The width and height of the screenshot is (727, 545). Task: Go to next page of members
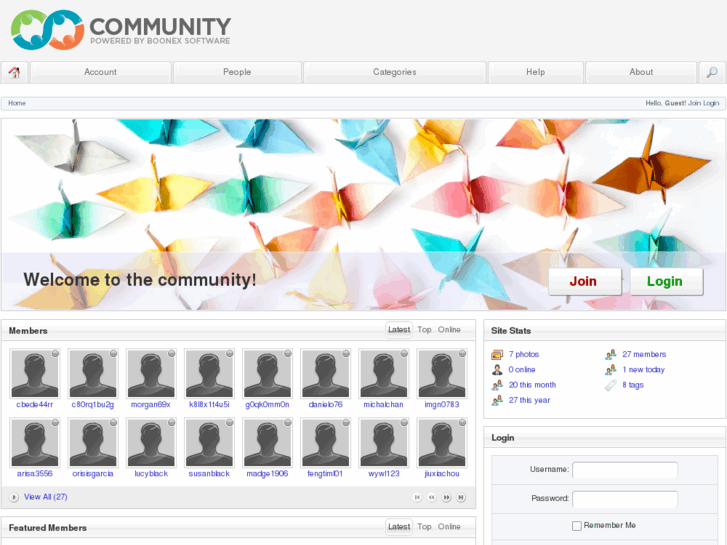(446, 497)
